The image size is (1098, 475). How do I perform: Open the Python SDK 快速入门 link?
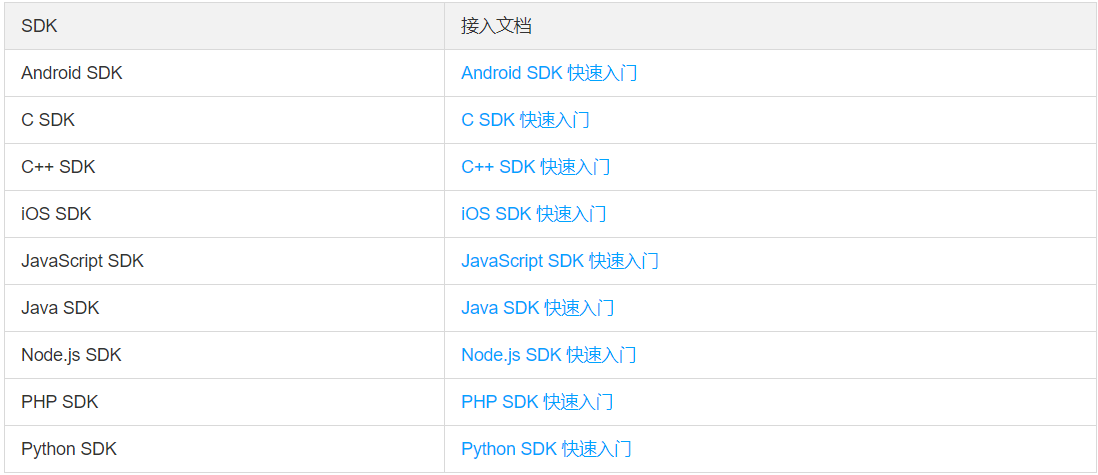click(546, 449)
